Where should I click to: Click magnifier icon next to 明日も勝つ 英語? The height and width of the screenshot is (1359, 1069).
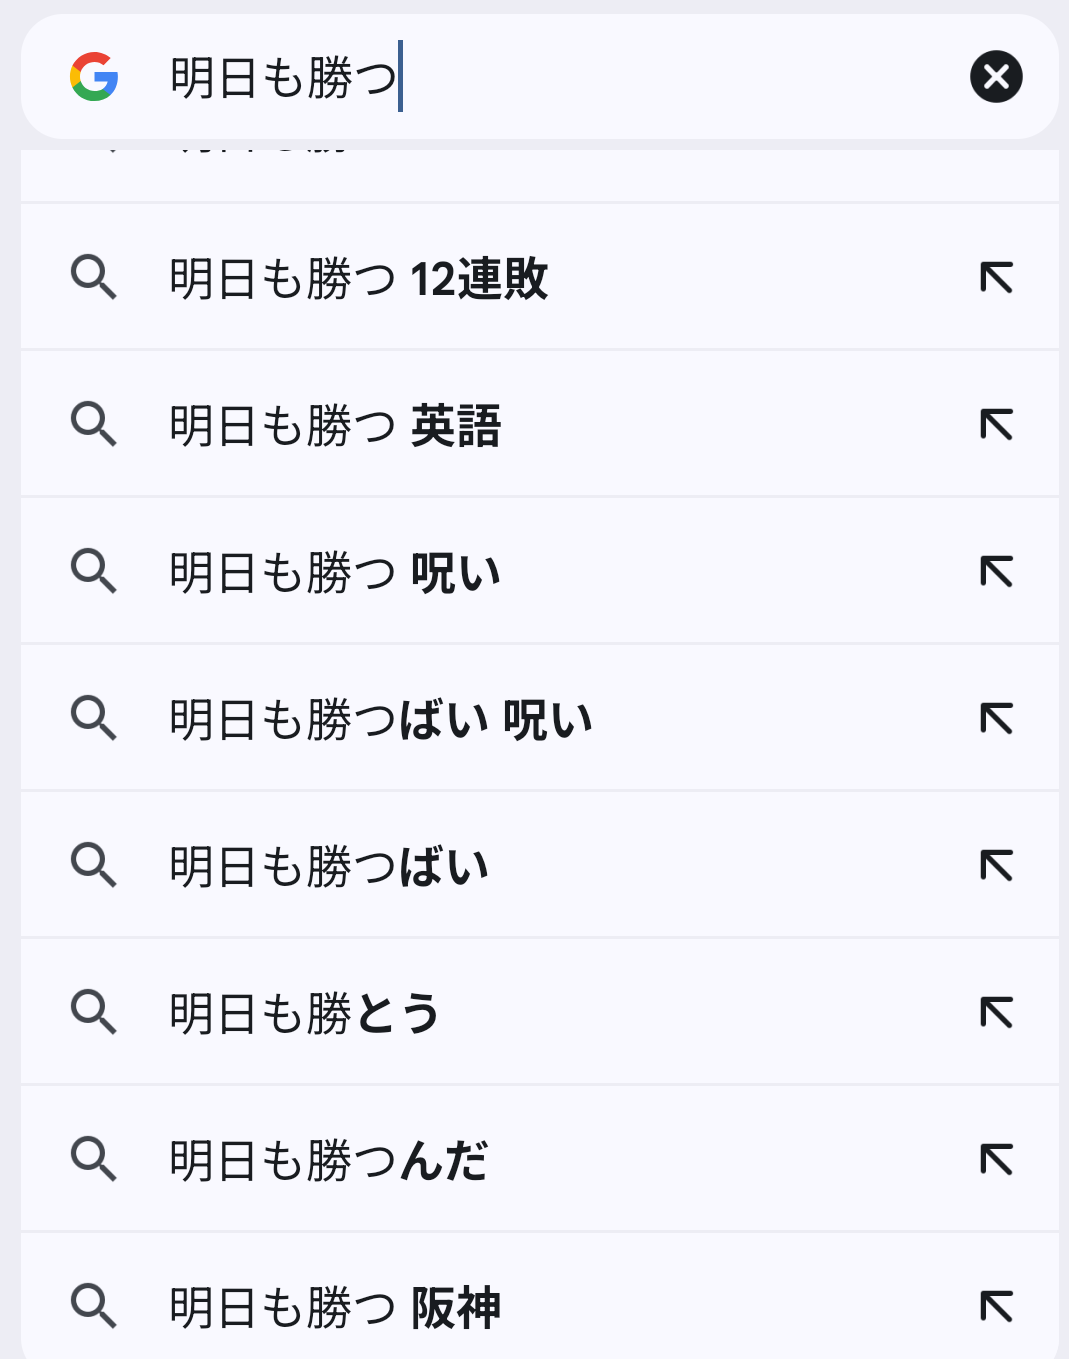[94, 425]
